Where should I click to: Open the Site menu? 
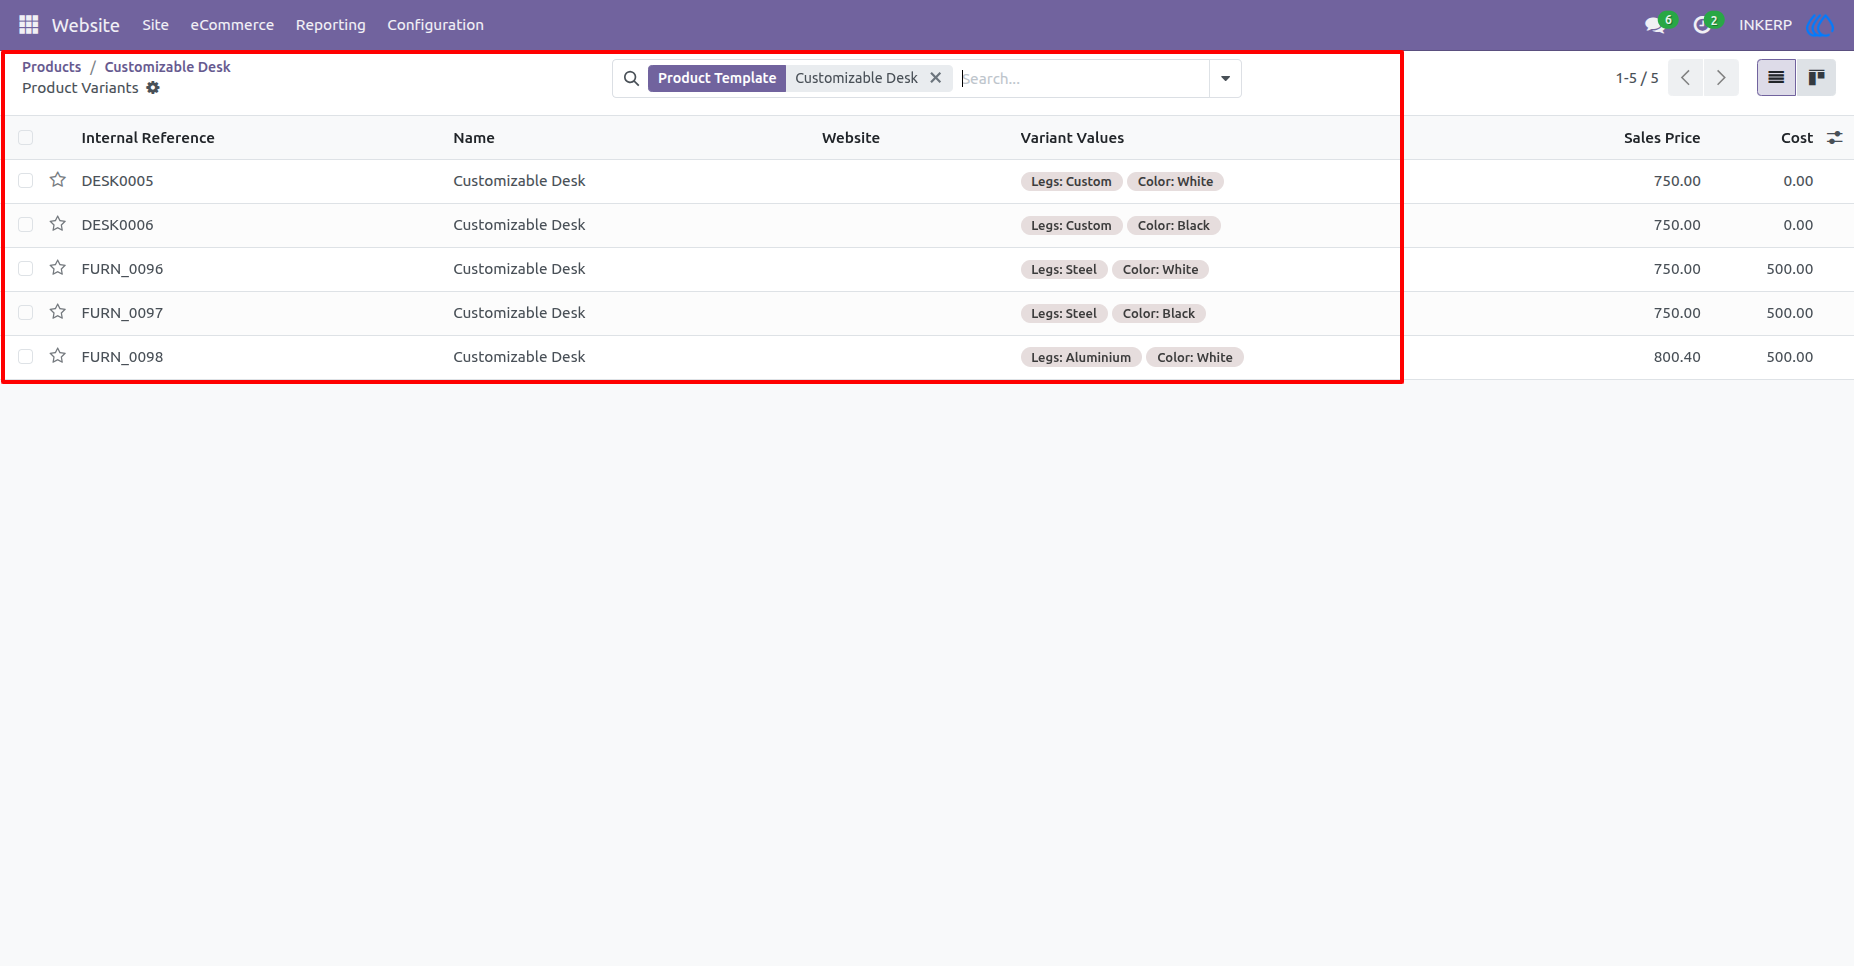[155, 25]
